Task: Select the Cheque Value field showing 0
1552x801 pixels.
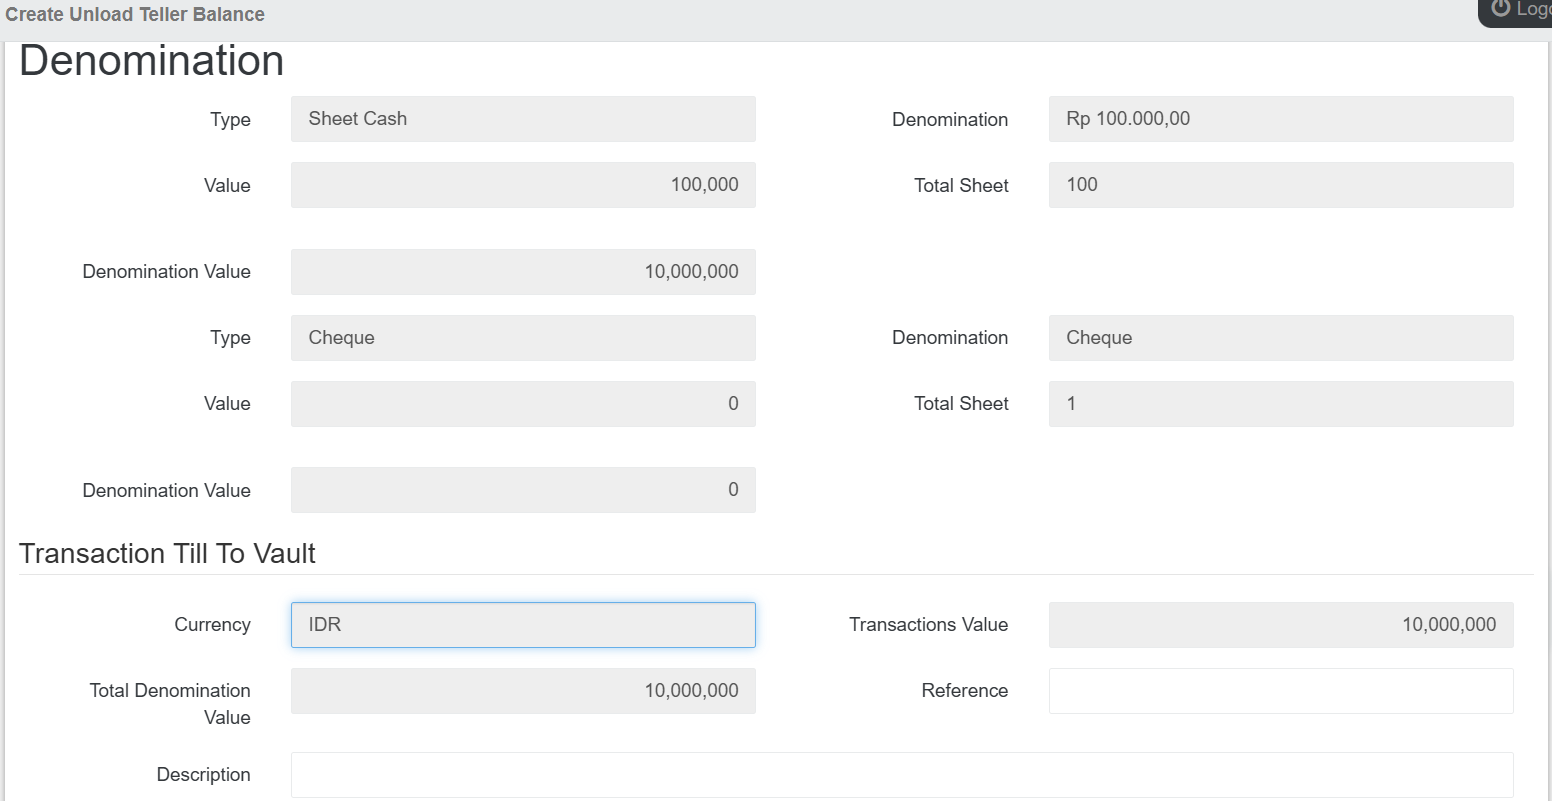Action: (523, 404)
